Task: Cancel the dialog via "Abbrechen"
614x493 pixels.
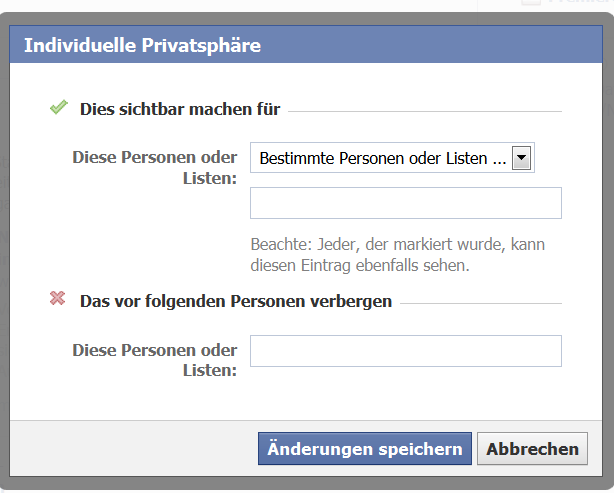Action: 532,449
